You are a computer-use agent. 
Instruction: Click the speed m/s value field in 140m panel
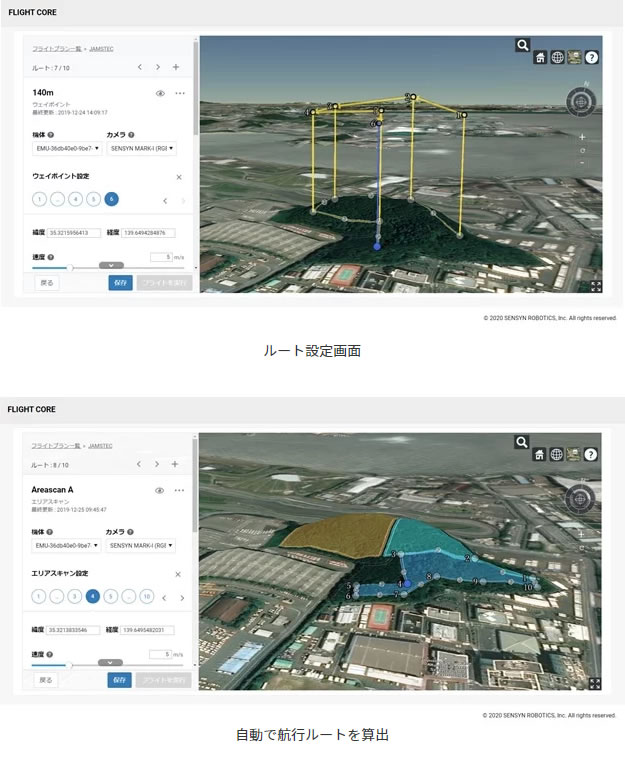(162, 257)
